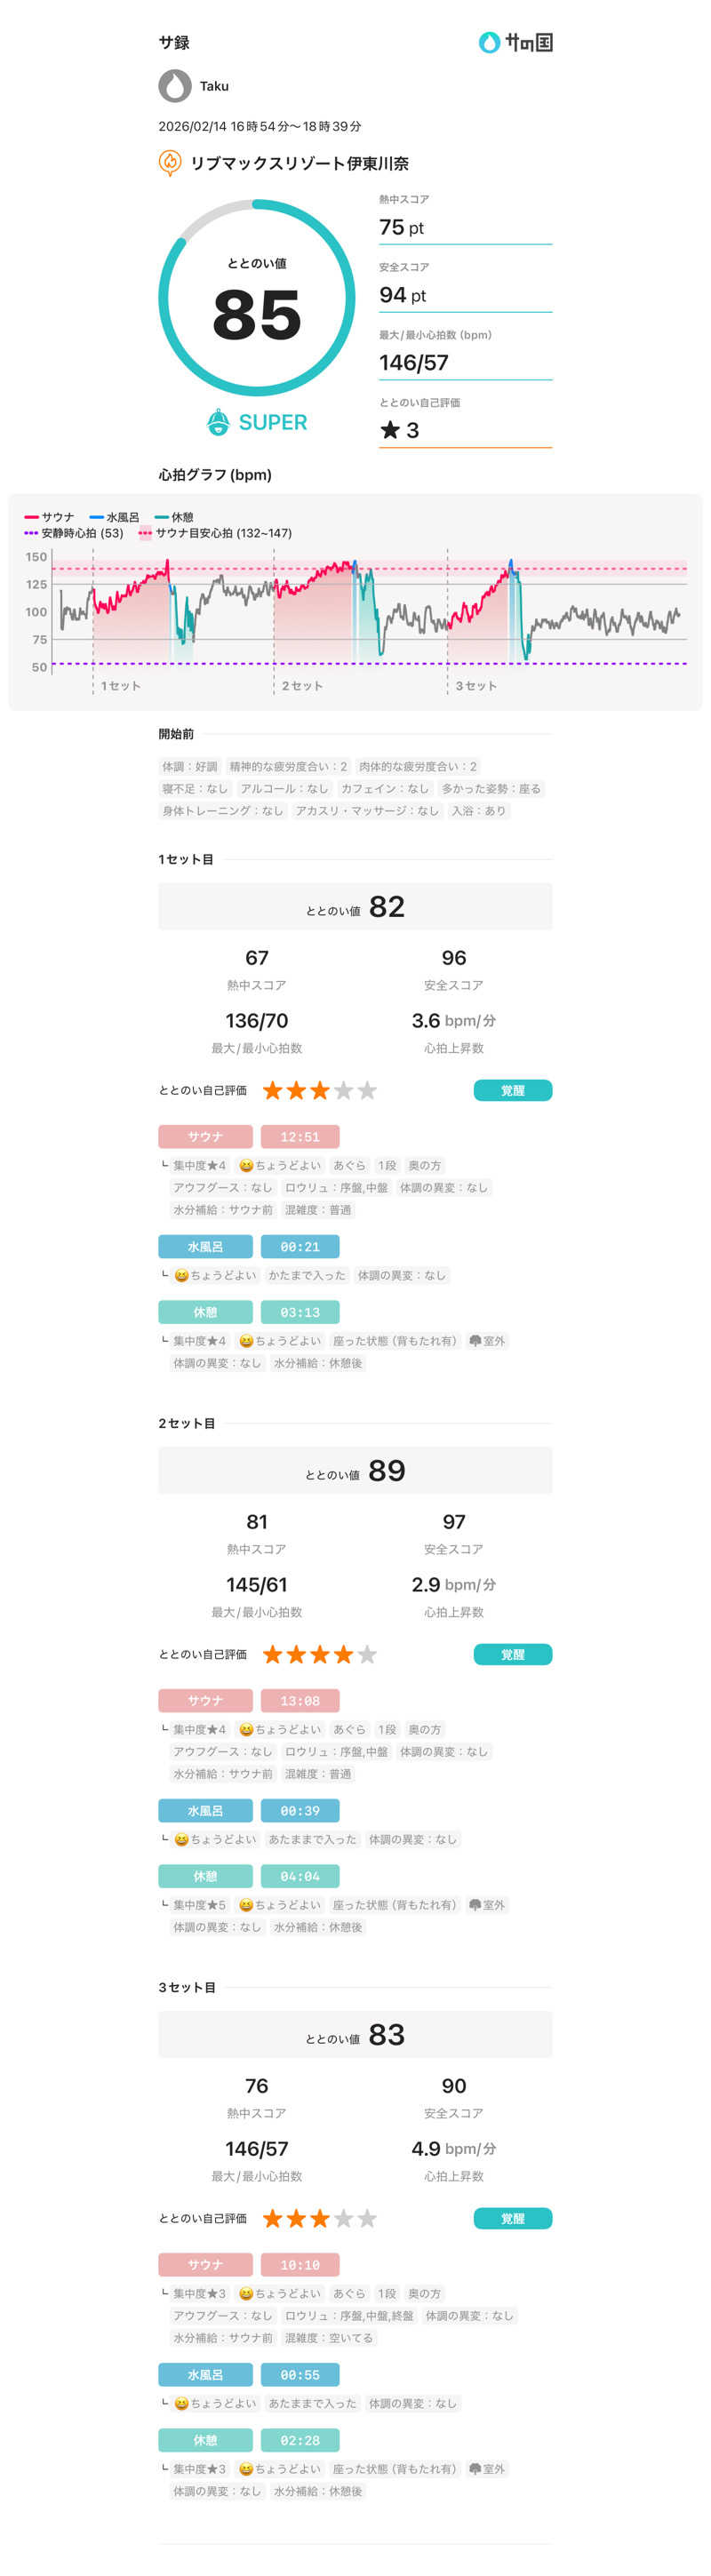Switch to the 2セット目 section
This screenshot has width=711, height=2576.
click(185, 1421)
